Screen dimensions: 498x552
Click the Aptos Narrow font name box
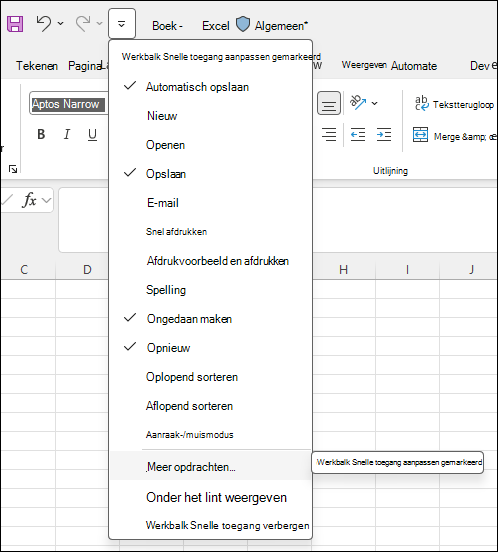click(69, 104)
